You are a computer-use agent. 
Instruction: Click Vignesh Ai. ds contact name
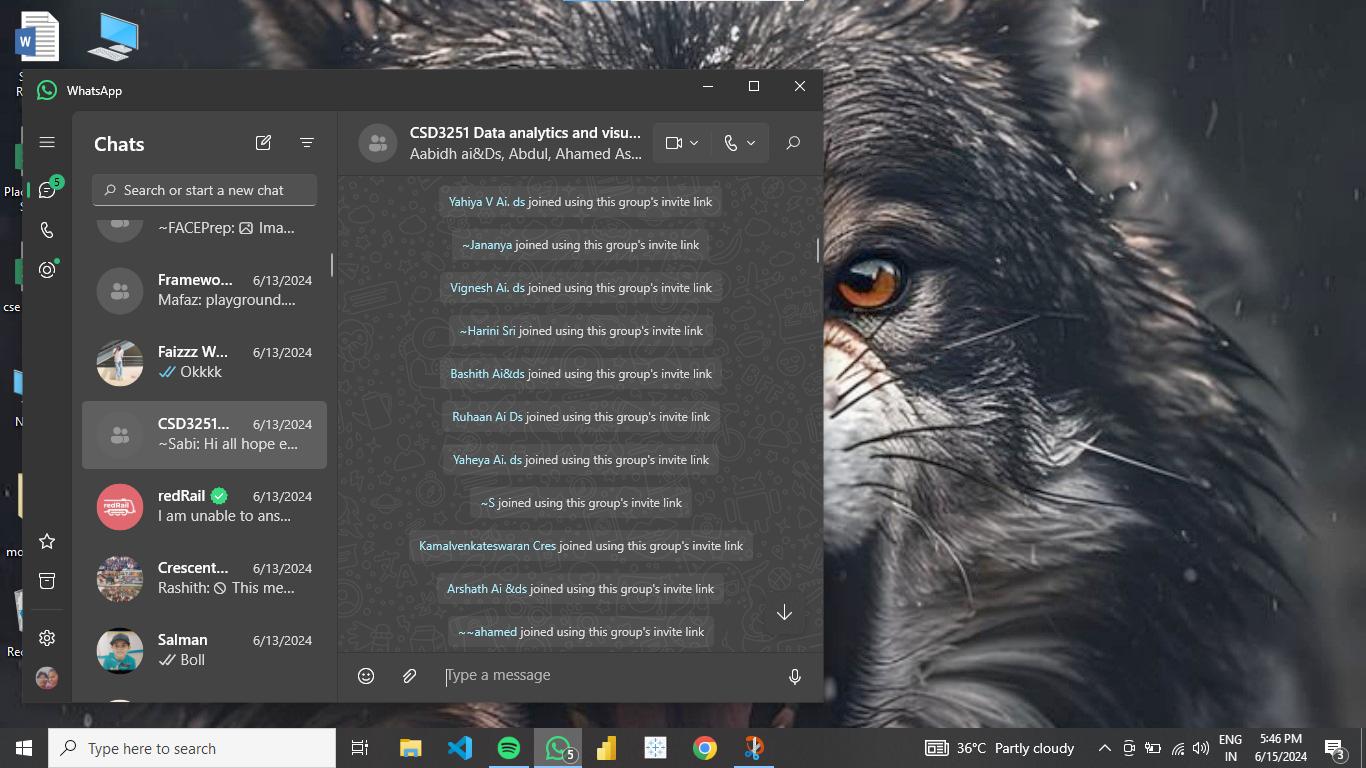click(x=487, y=288)
